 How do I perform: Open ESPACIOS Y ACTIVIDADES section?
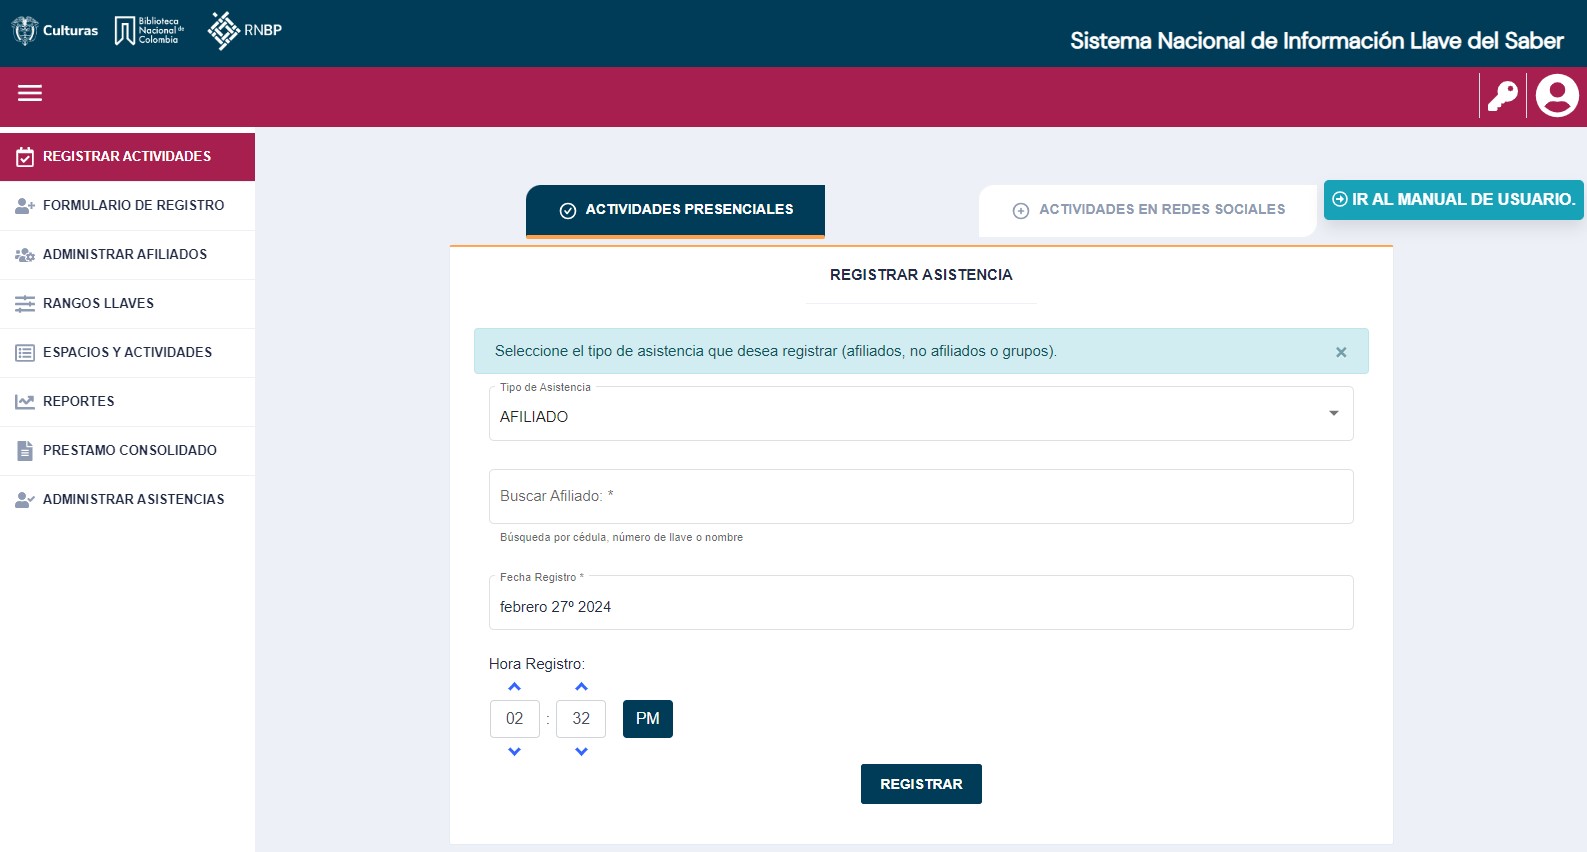[x=127, y=353]
